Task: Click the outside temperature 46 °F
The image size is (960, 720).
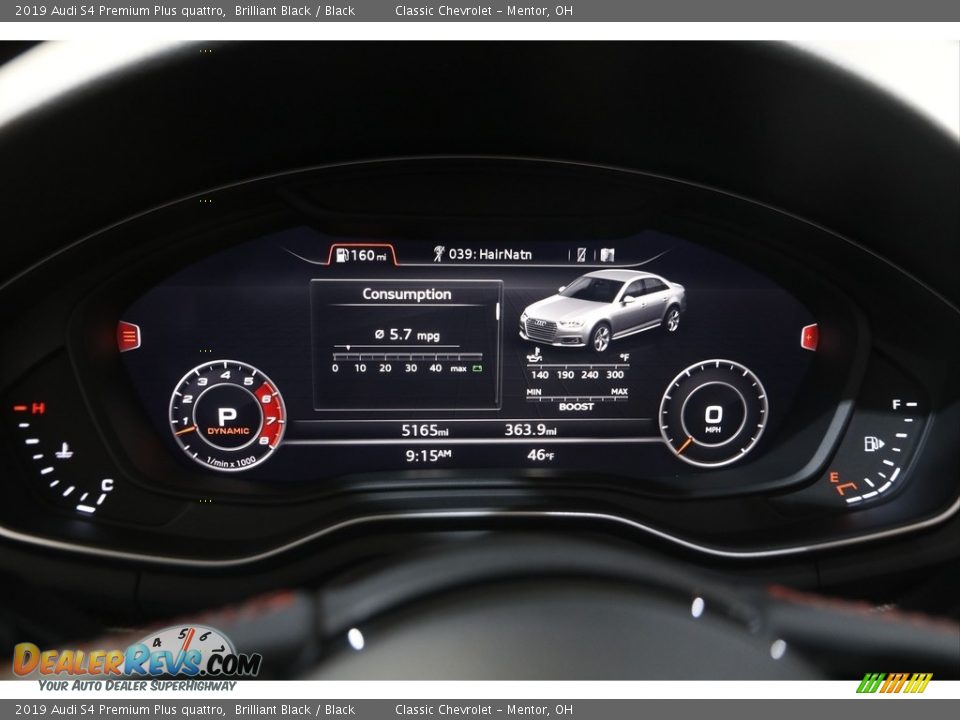Action: point(540,455)
